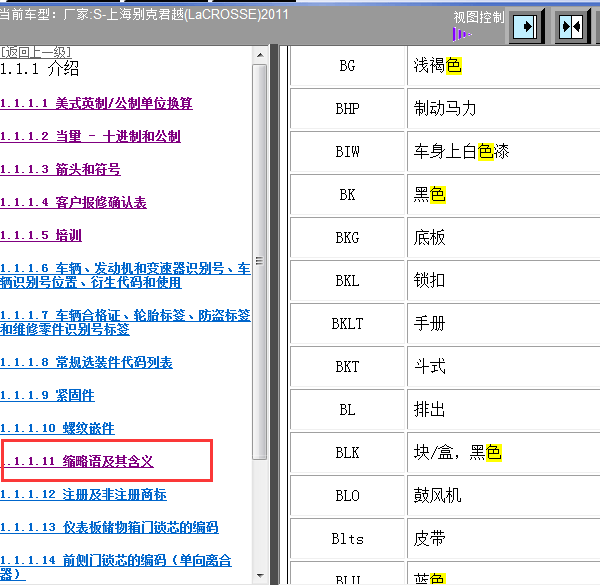Open section 1.1.1.8 常规选装件代码列表

(86, 362)
